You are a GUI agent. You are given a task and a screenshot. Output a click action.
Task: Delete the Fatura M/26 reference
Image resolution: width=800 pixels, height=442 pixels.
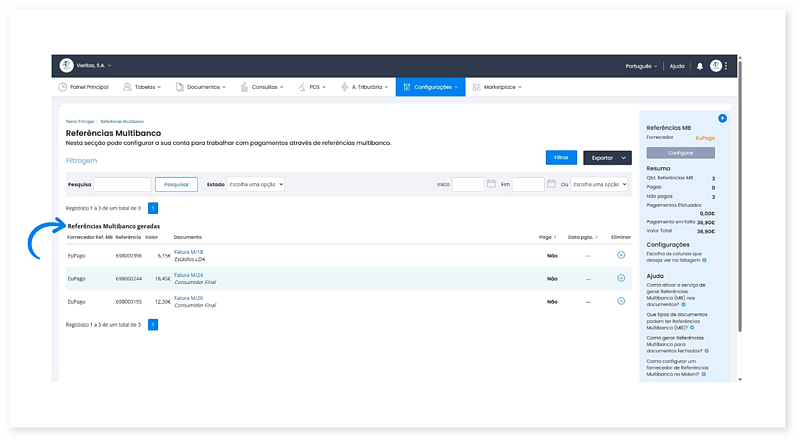pyautogui.click(x=621, y=301)
